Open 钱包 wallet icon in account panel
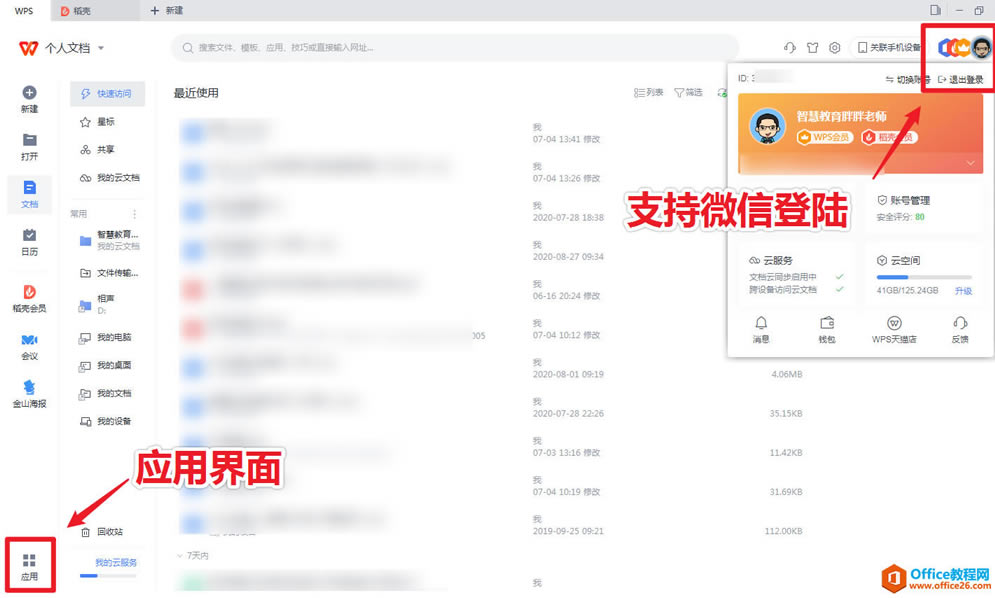Viewport: 995px width, 598px height. 827,322
